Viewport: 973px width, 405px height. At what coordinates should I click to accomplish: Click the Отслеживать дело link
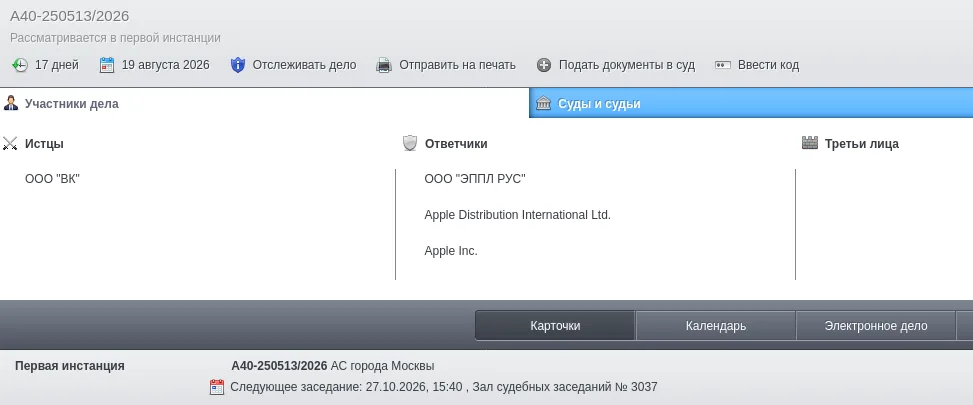tap(304, 65)
